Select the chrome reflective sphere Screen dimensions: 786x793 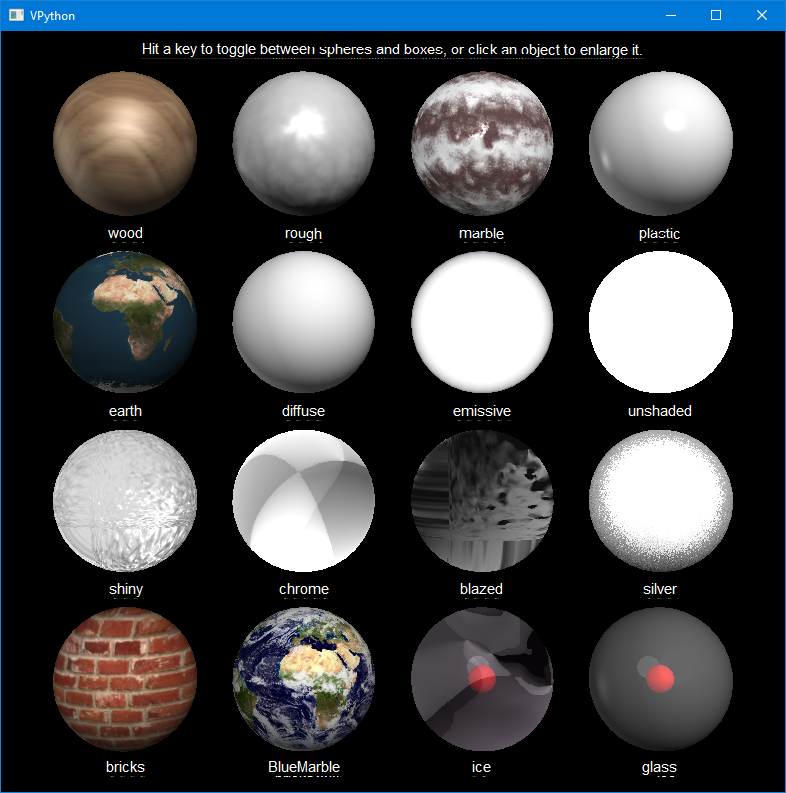coord(303,501)
